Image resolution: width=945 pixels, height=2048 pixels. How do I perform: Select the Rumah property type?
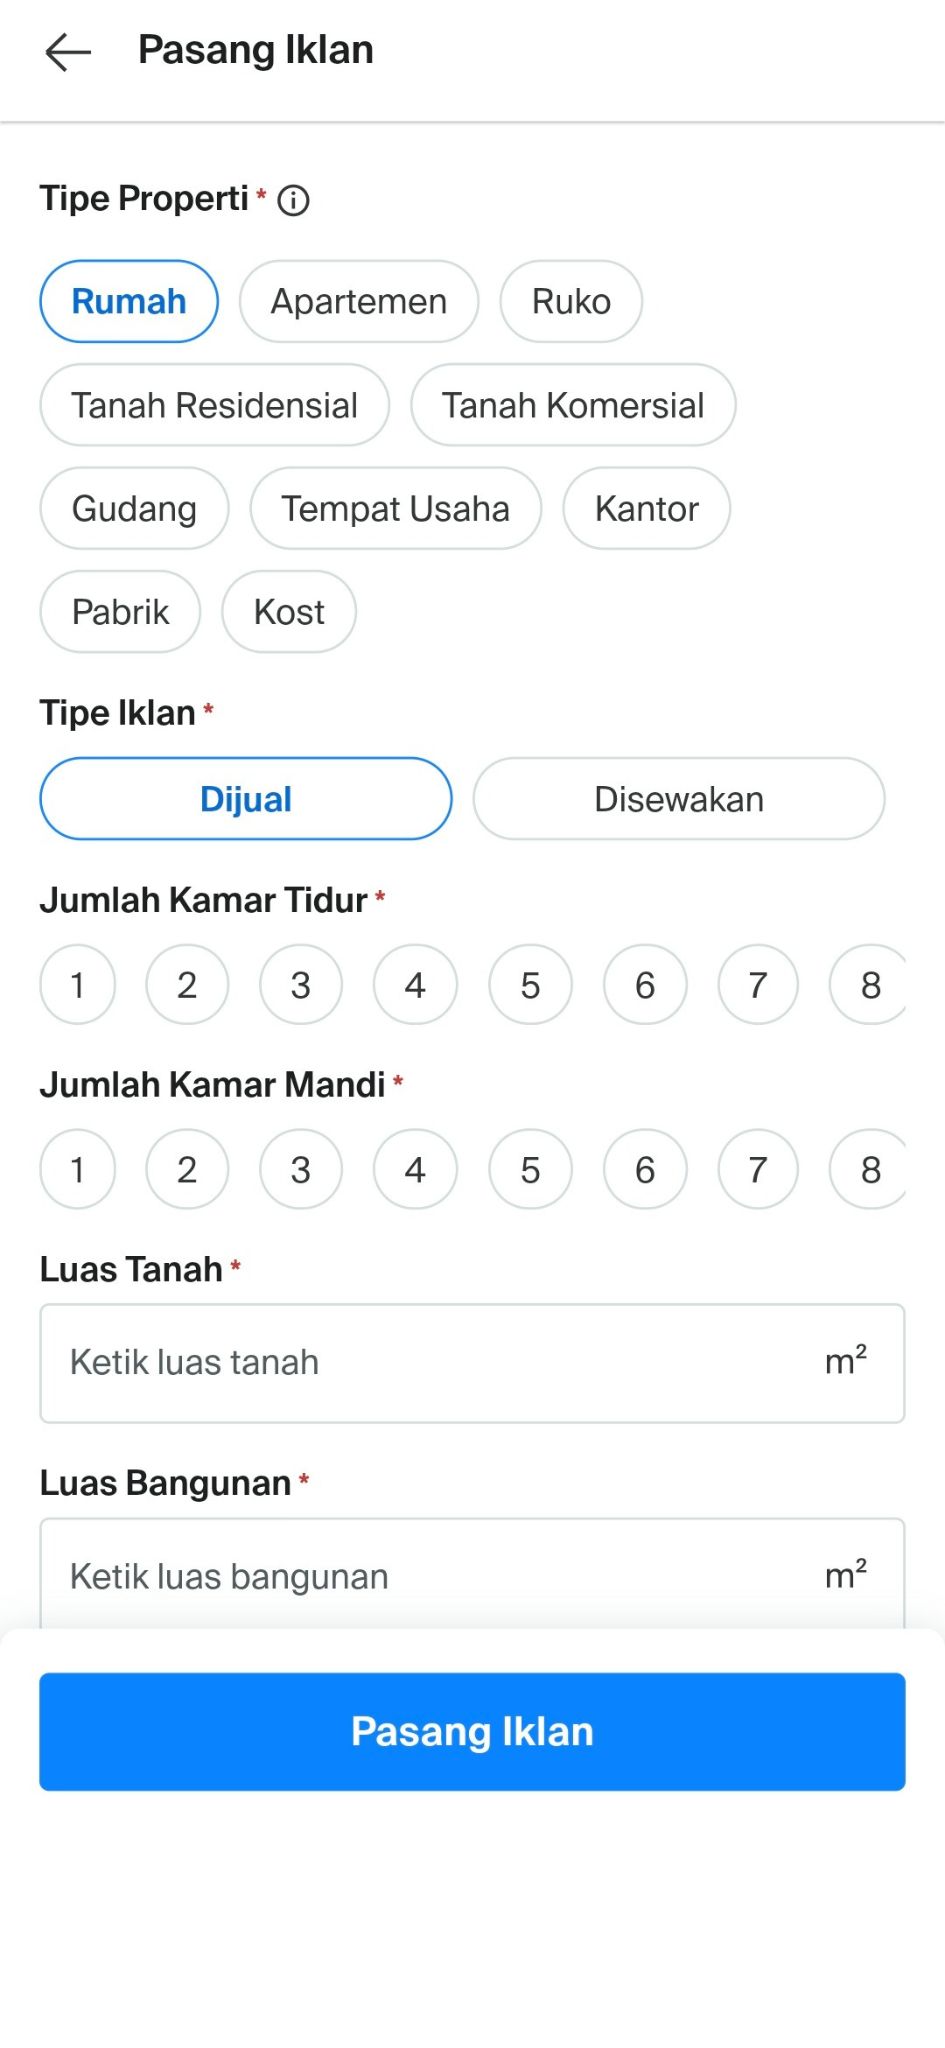click(129, 302)
